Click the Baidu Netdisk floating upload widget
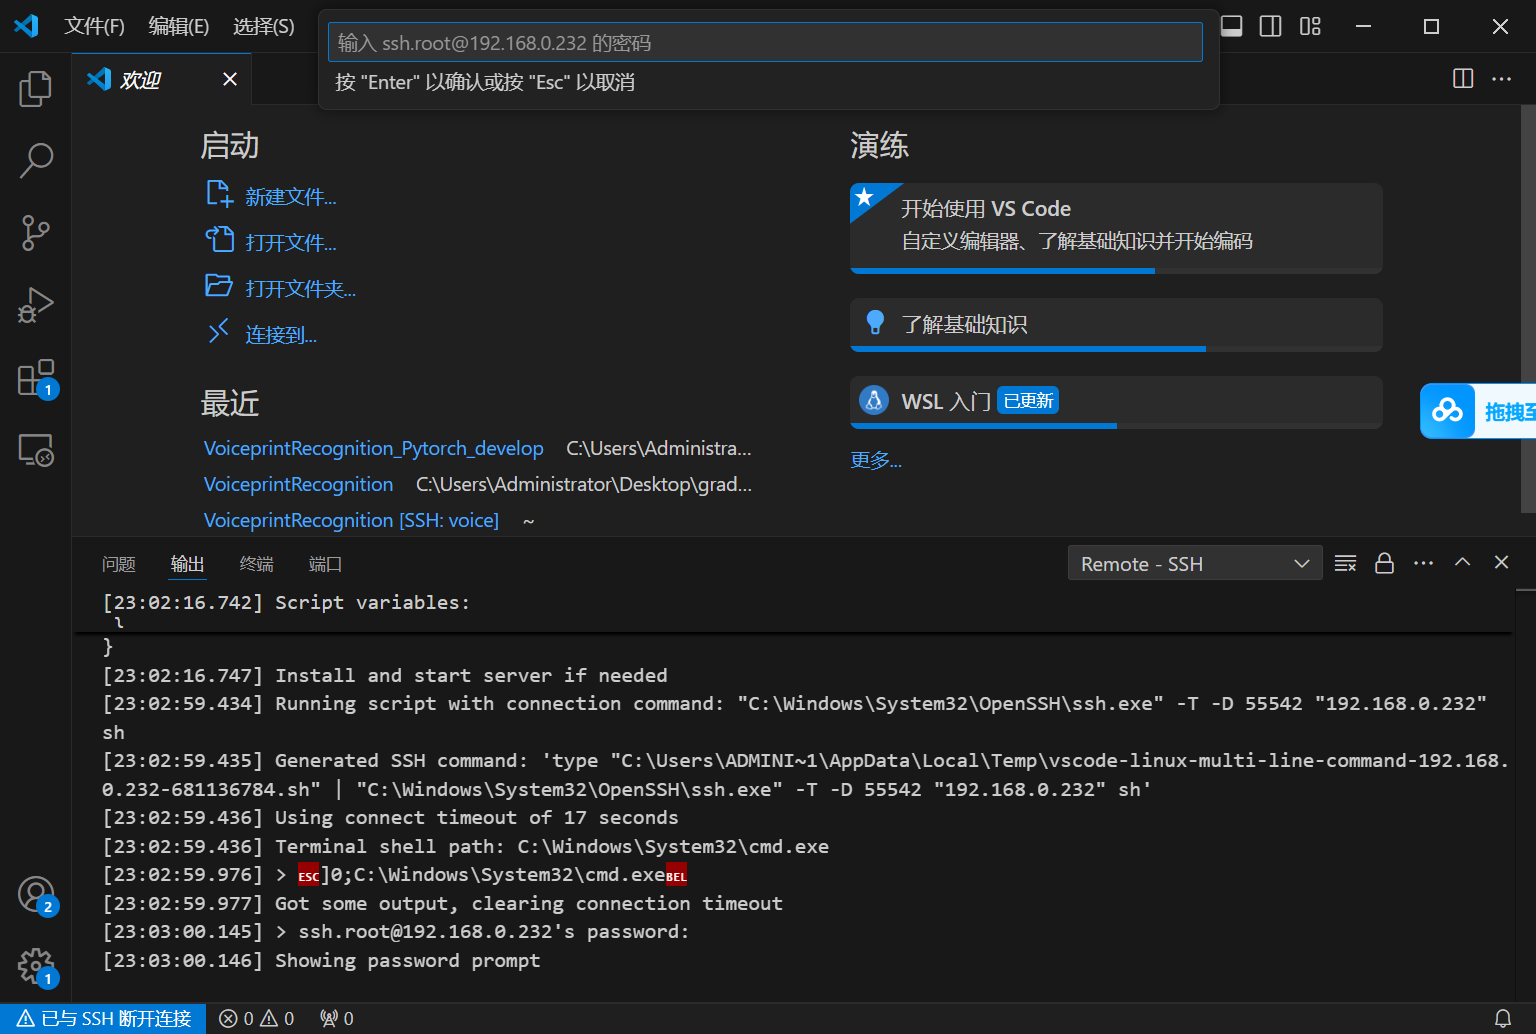Viewport: 1536px width, 1034px height. pos(1478,411)
